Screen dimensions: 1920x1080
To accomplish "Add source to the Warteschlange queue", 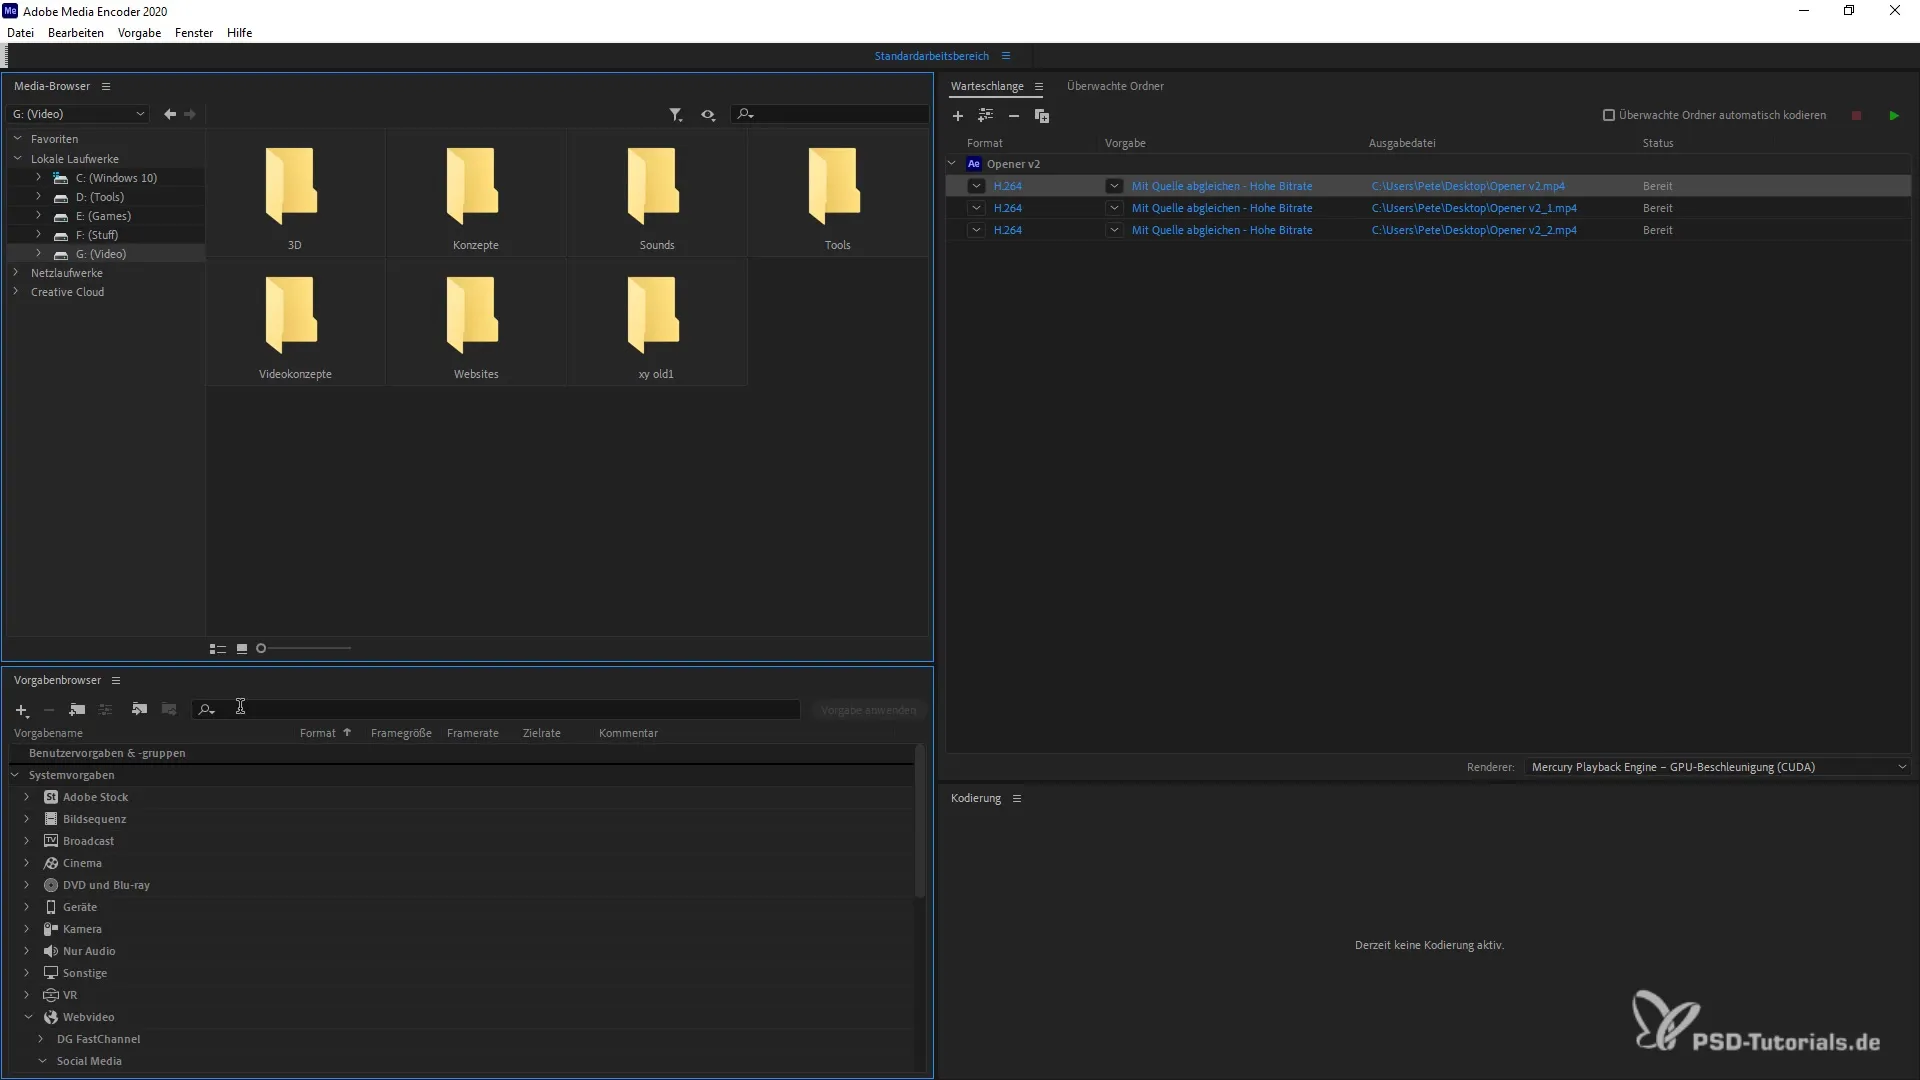I will [958, 116].
